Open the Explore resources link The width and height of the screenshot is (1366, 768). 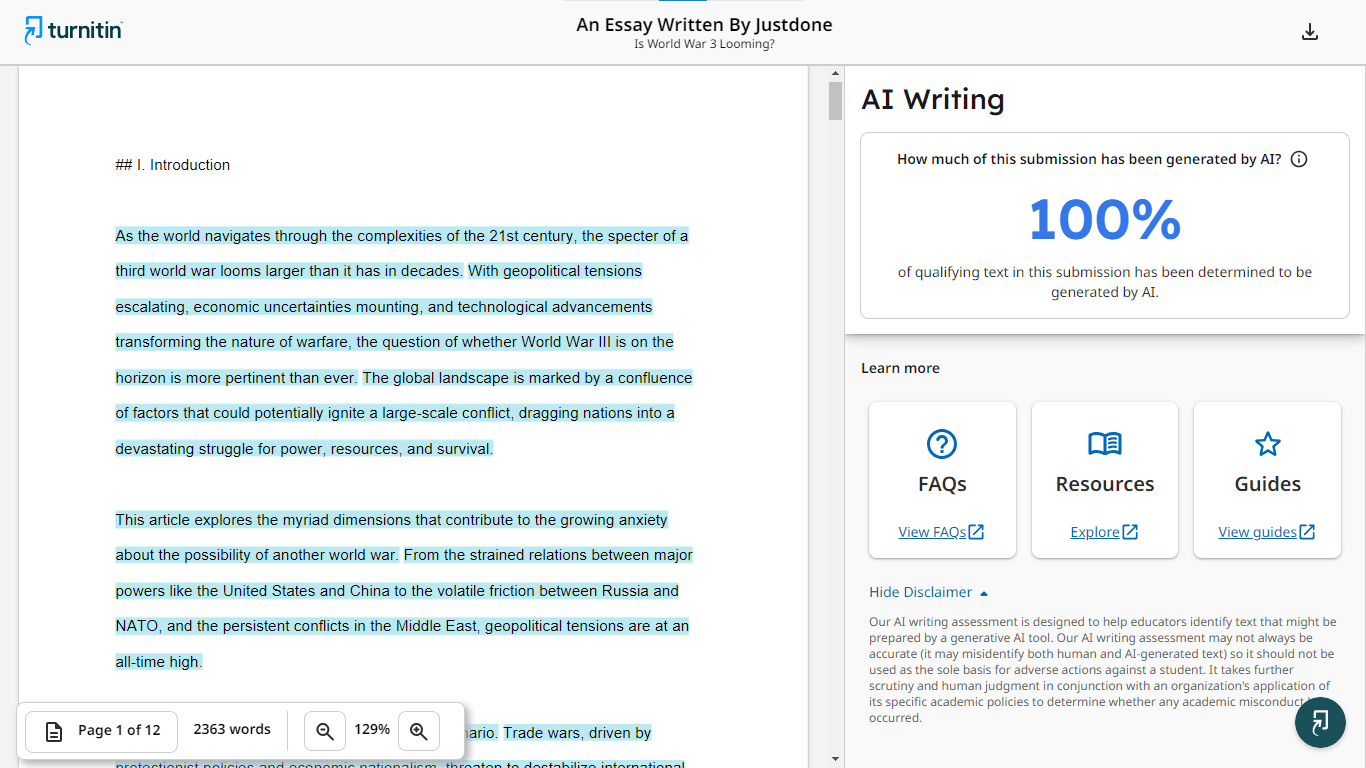[1104, 532]
